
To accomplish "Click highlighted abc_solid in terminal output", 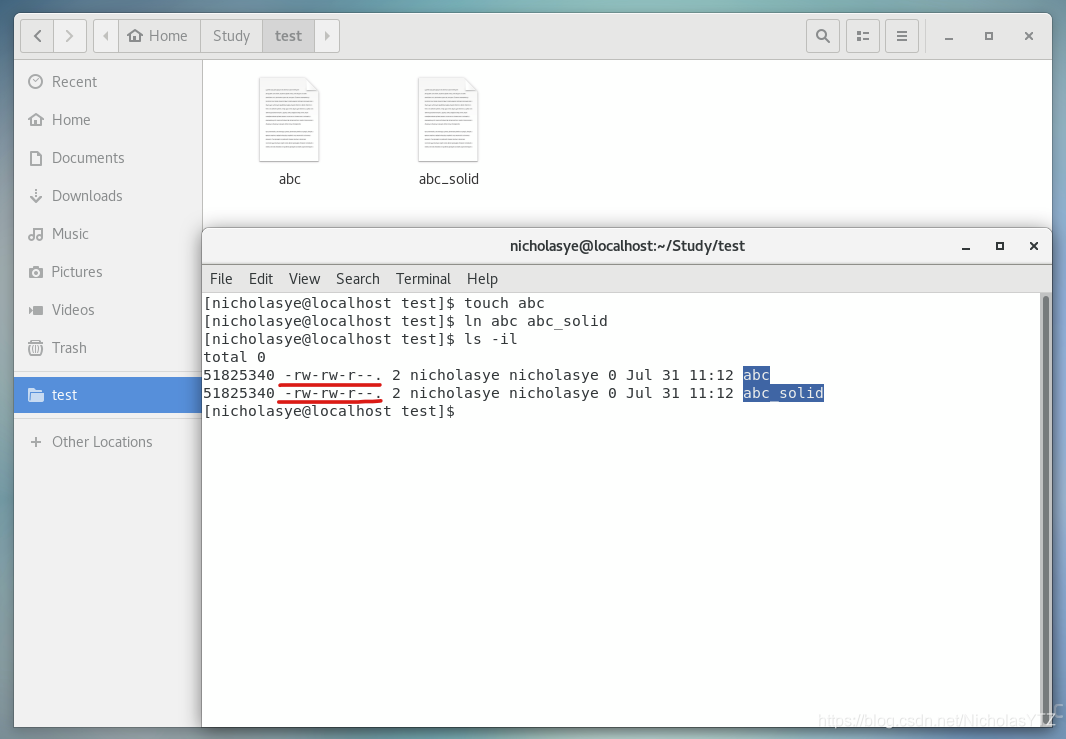I will pos(783,393).
